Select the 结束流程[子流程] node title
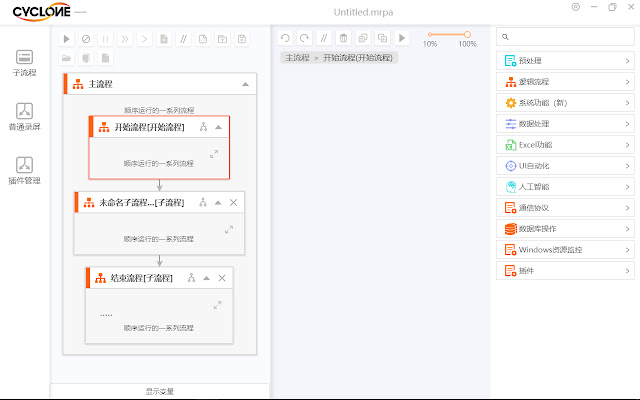Screen dimensions: 640x400 click(142, 278)
